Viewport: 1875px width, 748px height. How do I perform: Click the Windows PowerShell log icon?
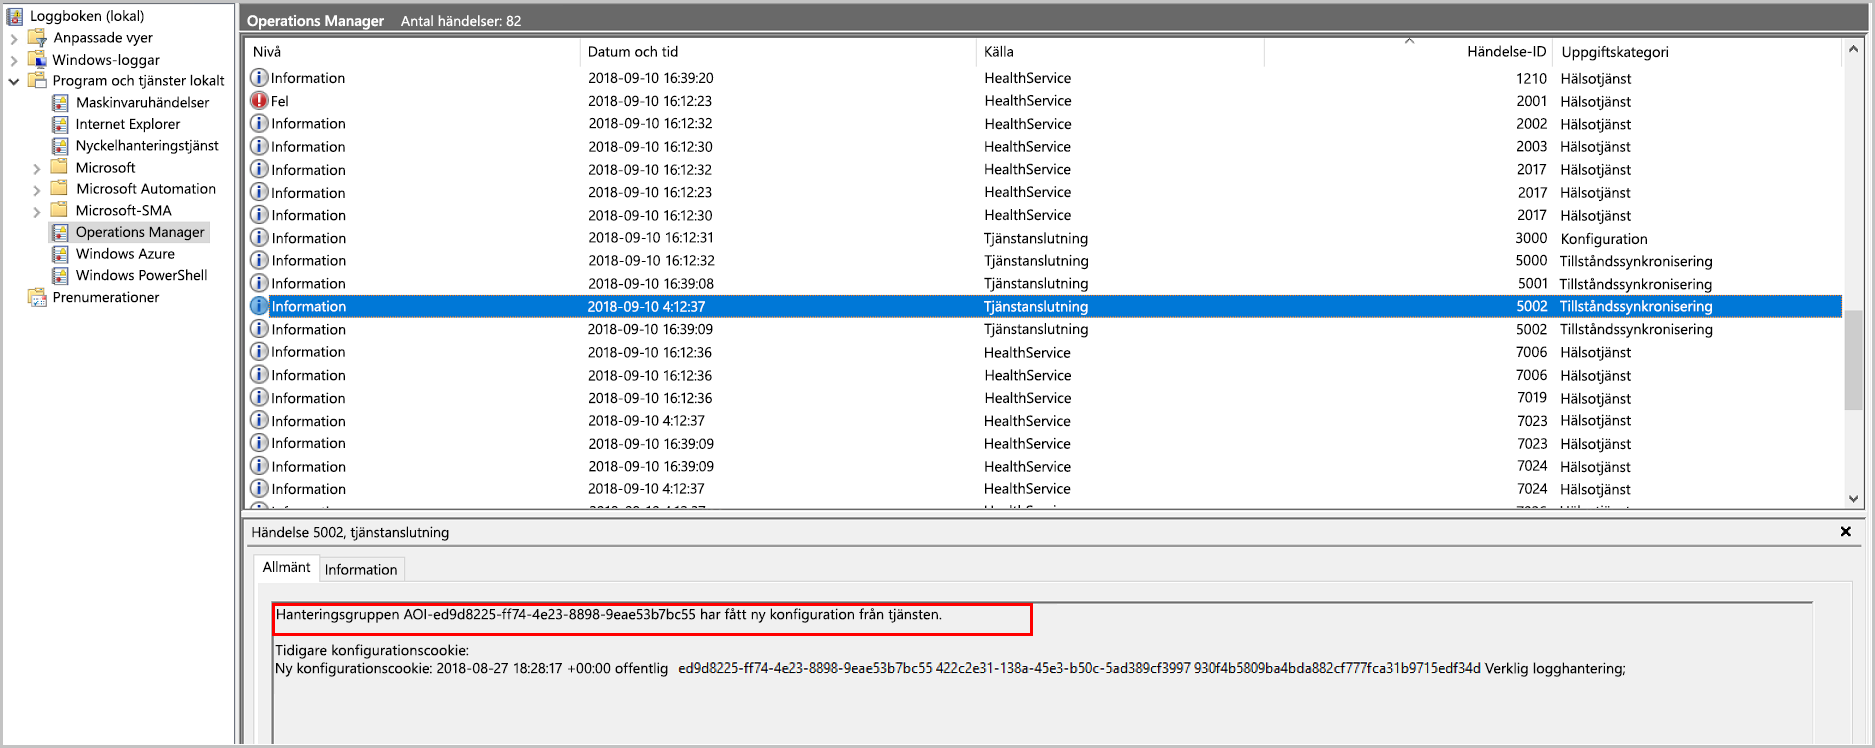click(60, 275)
